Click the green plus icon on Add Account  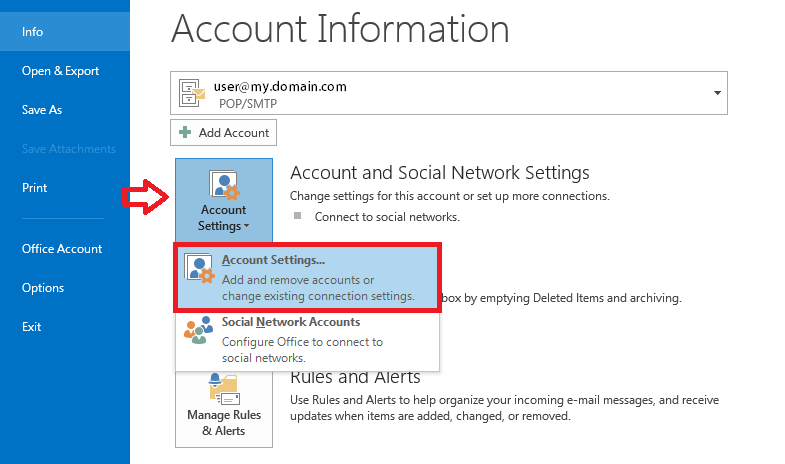(185, 133)
